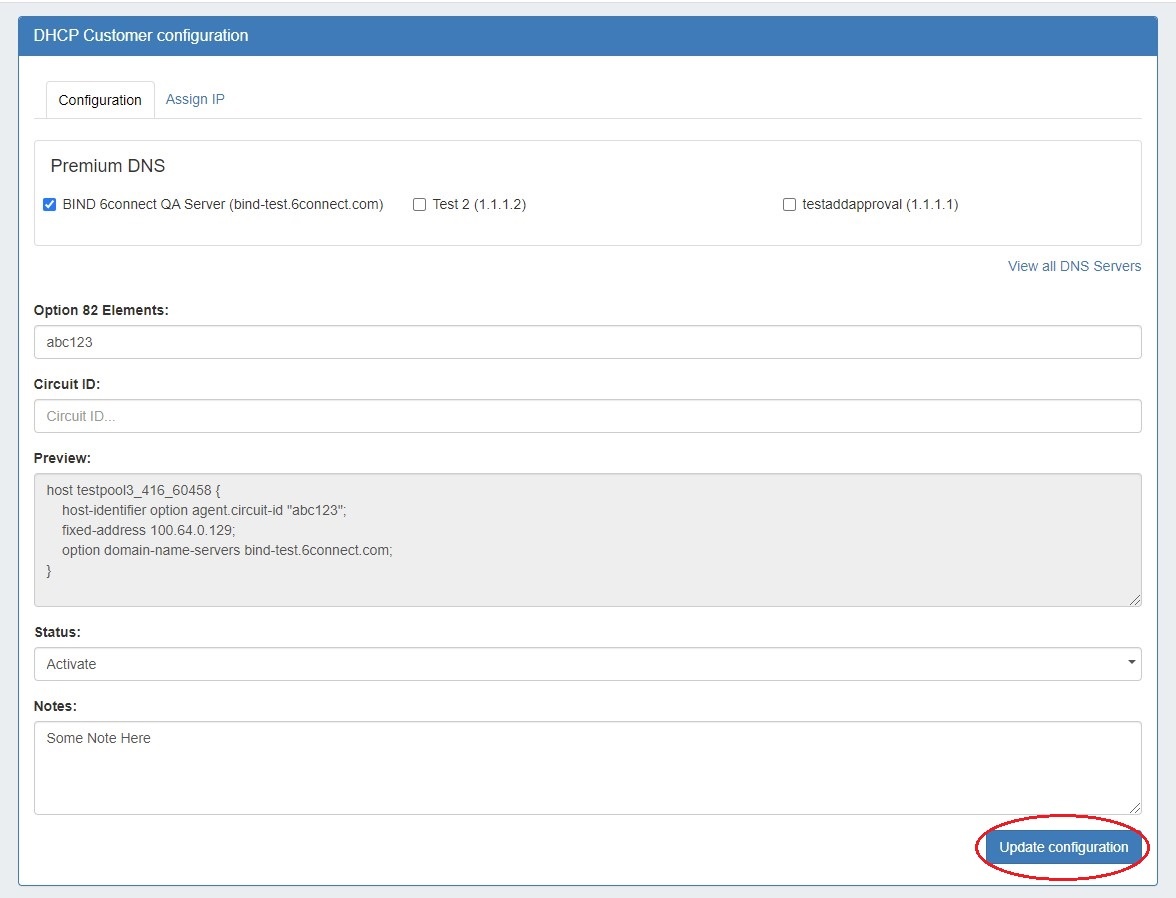The image size is (1176, 898).
Task: Enable the Test 2 (1.1.1.2) checkbox
Action: pyautogui.click(x=420, y=205)
